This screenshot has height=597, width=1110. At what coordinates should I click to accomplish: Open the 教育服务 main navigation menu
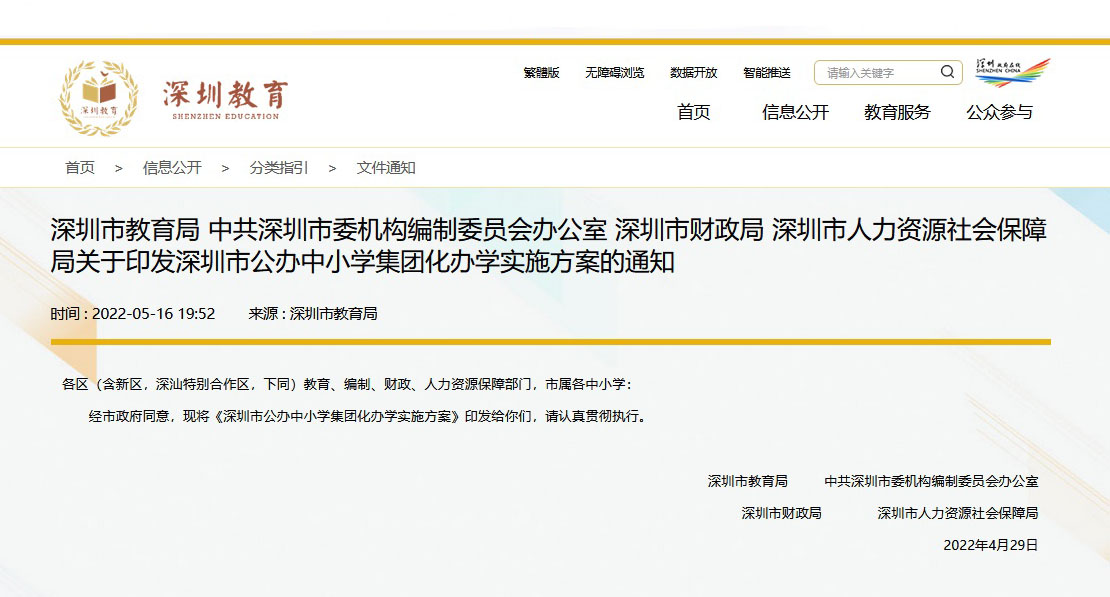tap(897, 112)
